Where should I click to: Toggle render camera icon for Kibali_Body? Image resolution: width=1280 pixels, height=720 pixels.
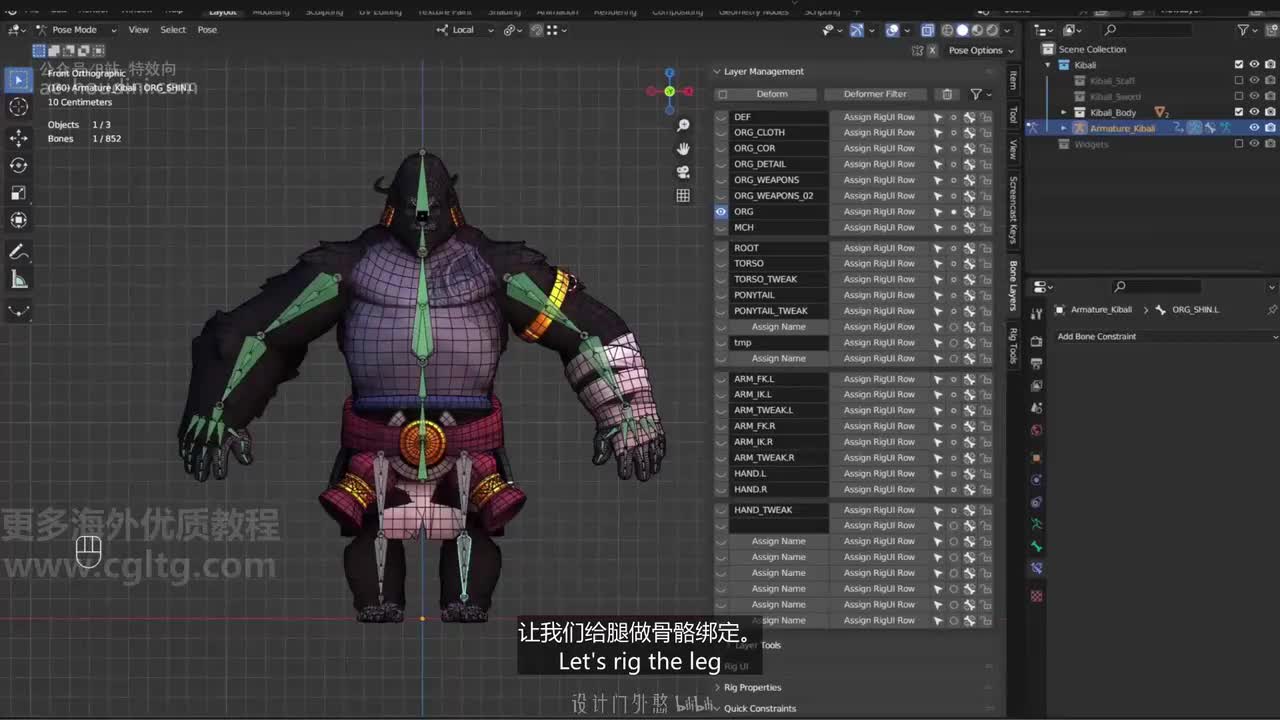pos(1270,112)
